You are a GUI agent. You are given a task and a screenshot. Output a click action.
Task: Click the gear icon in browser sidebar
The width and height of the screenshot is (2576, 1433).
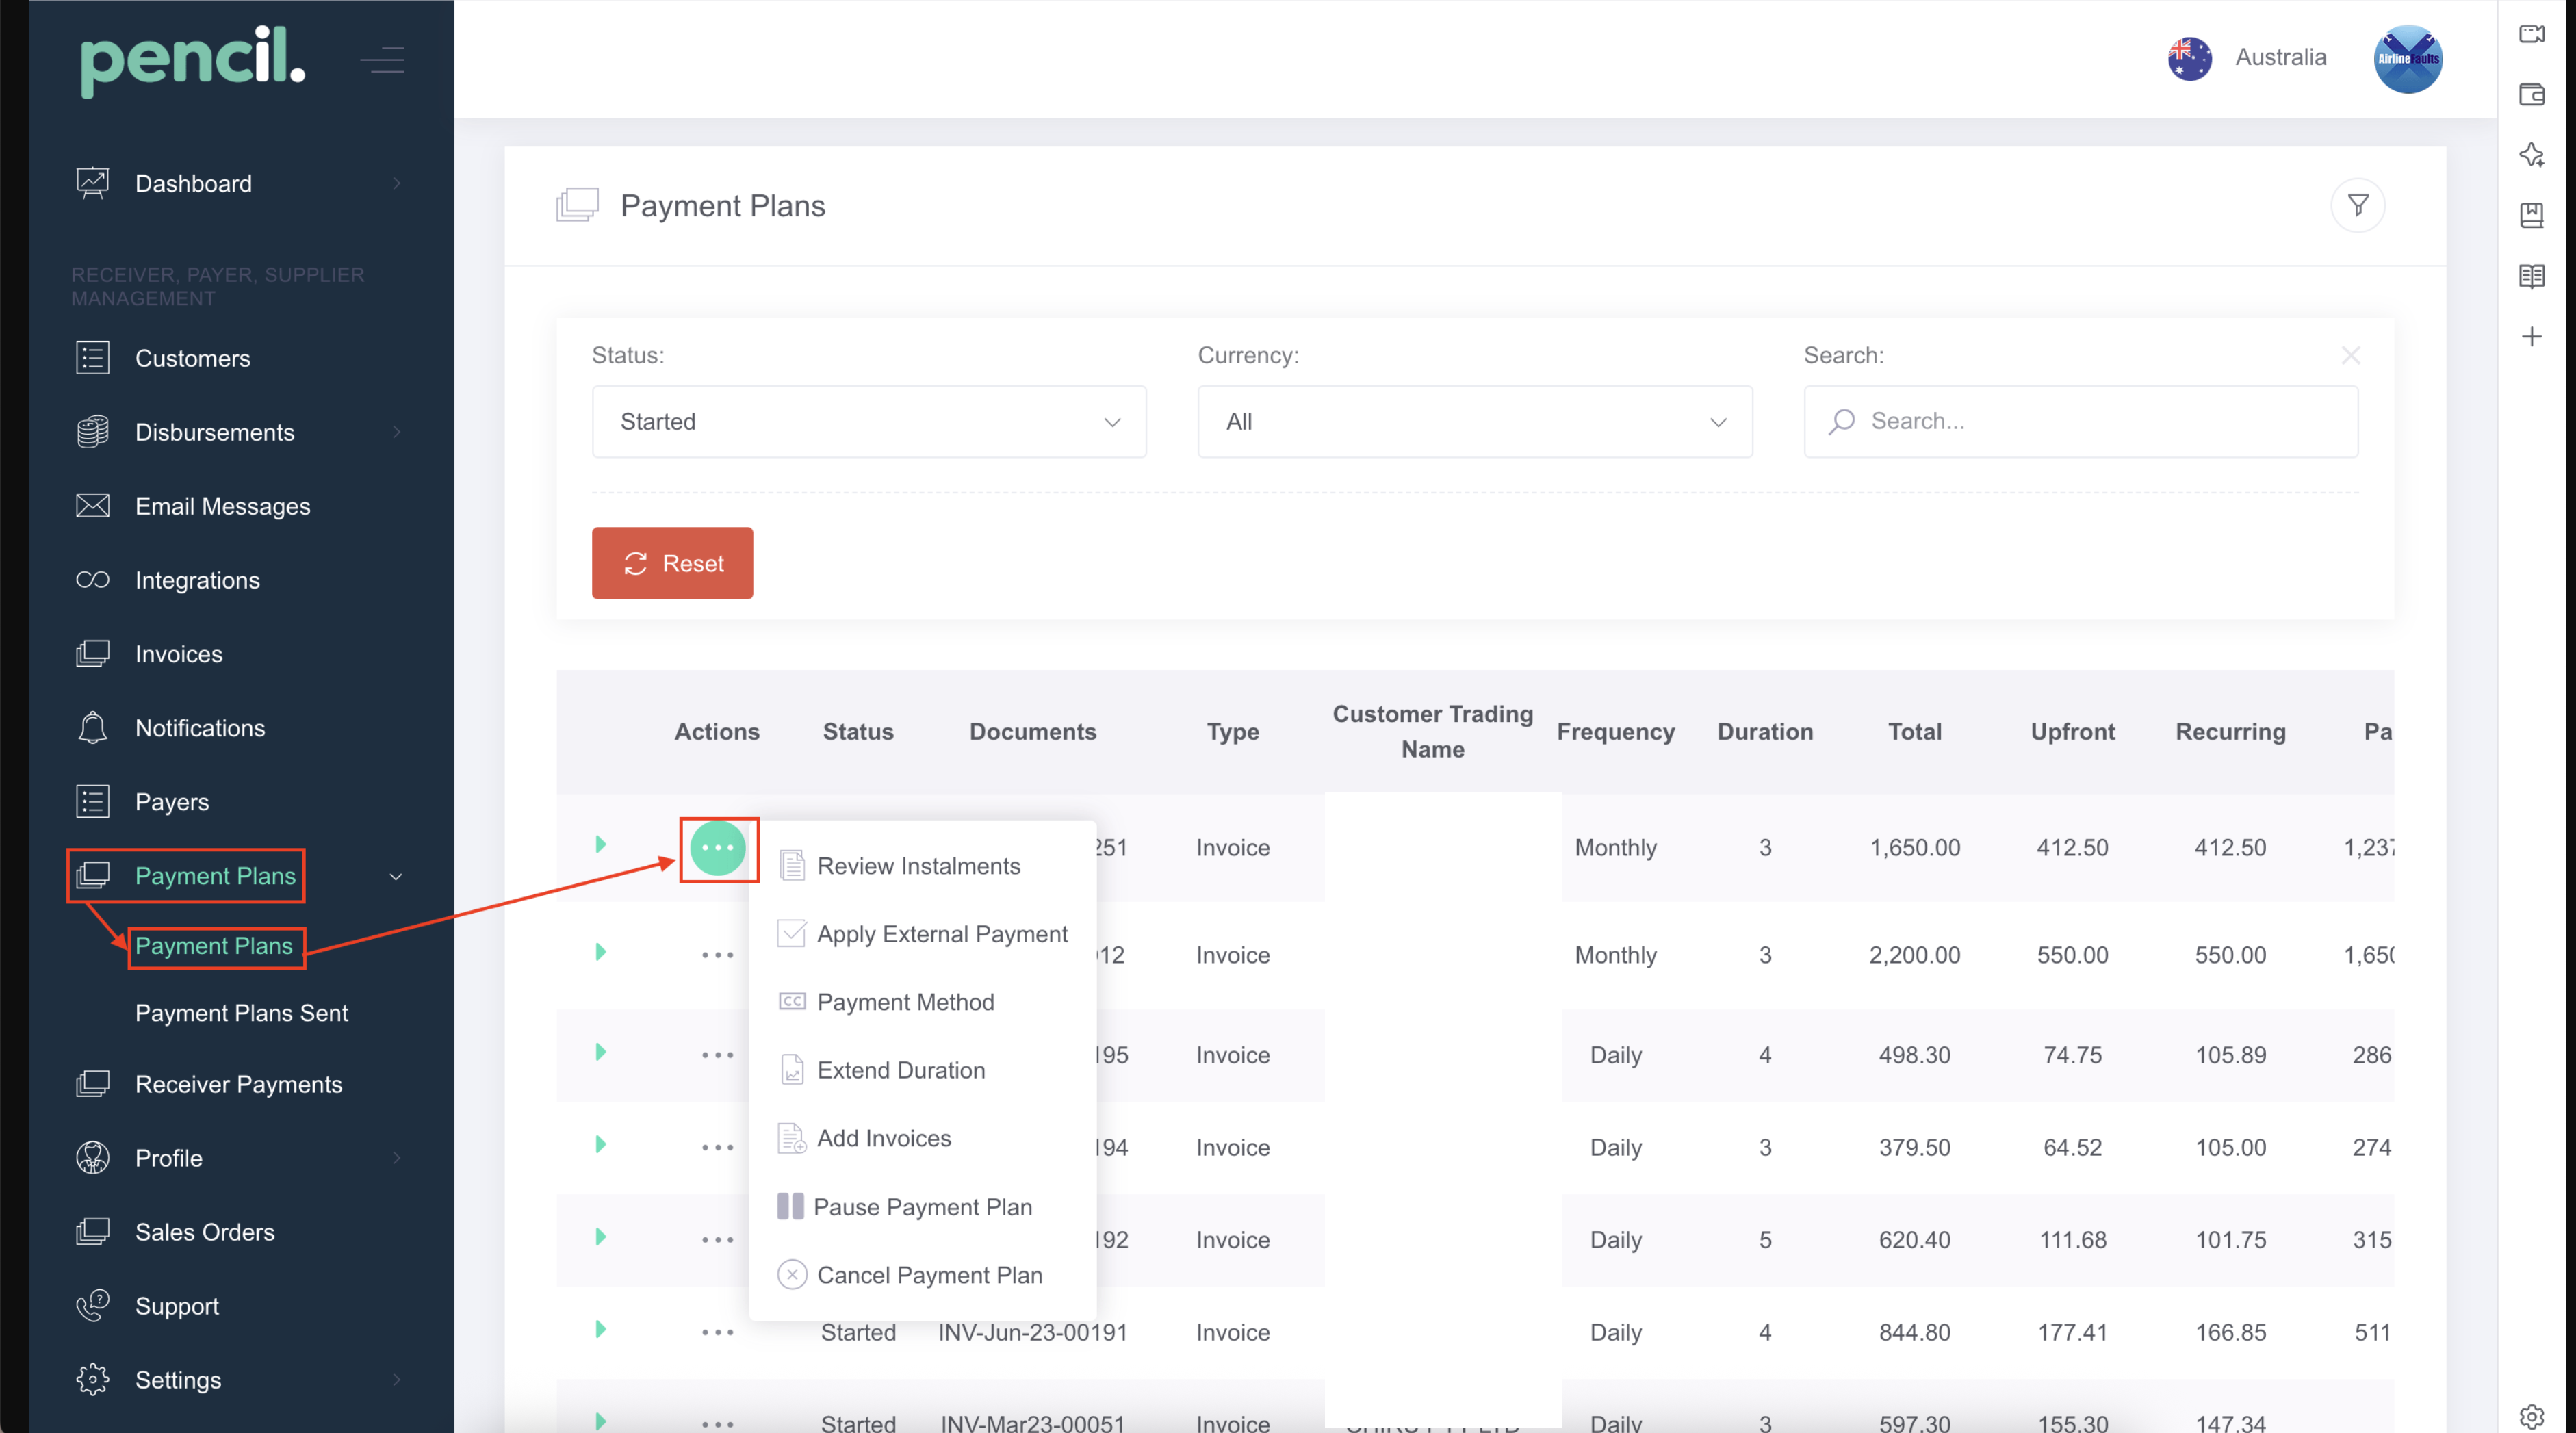tap(2531, 1416)
